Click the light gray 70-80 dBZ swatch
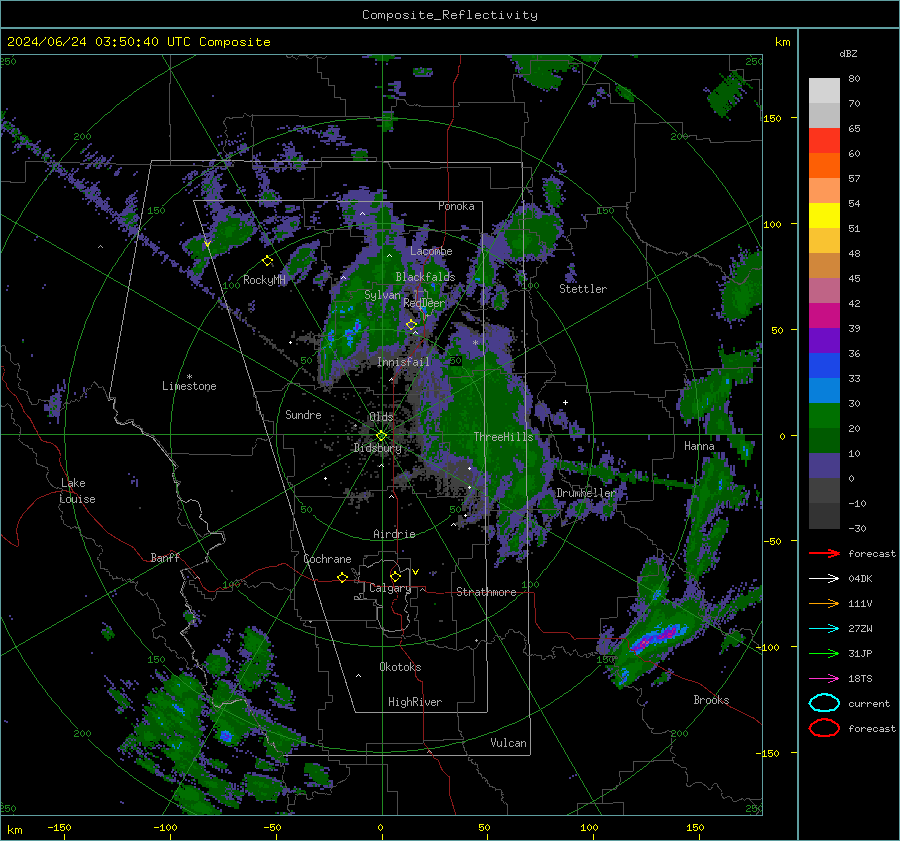The width and height of the screenshot is (900, 841). pyautogui.click(x=824, y=90)
